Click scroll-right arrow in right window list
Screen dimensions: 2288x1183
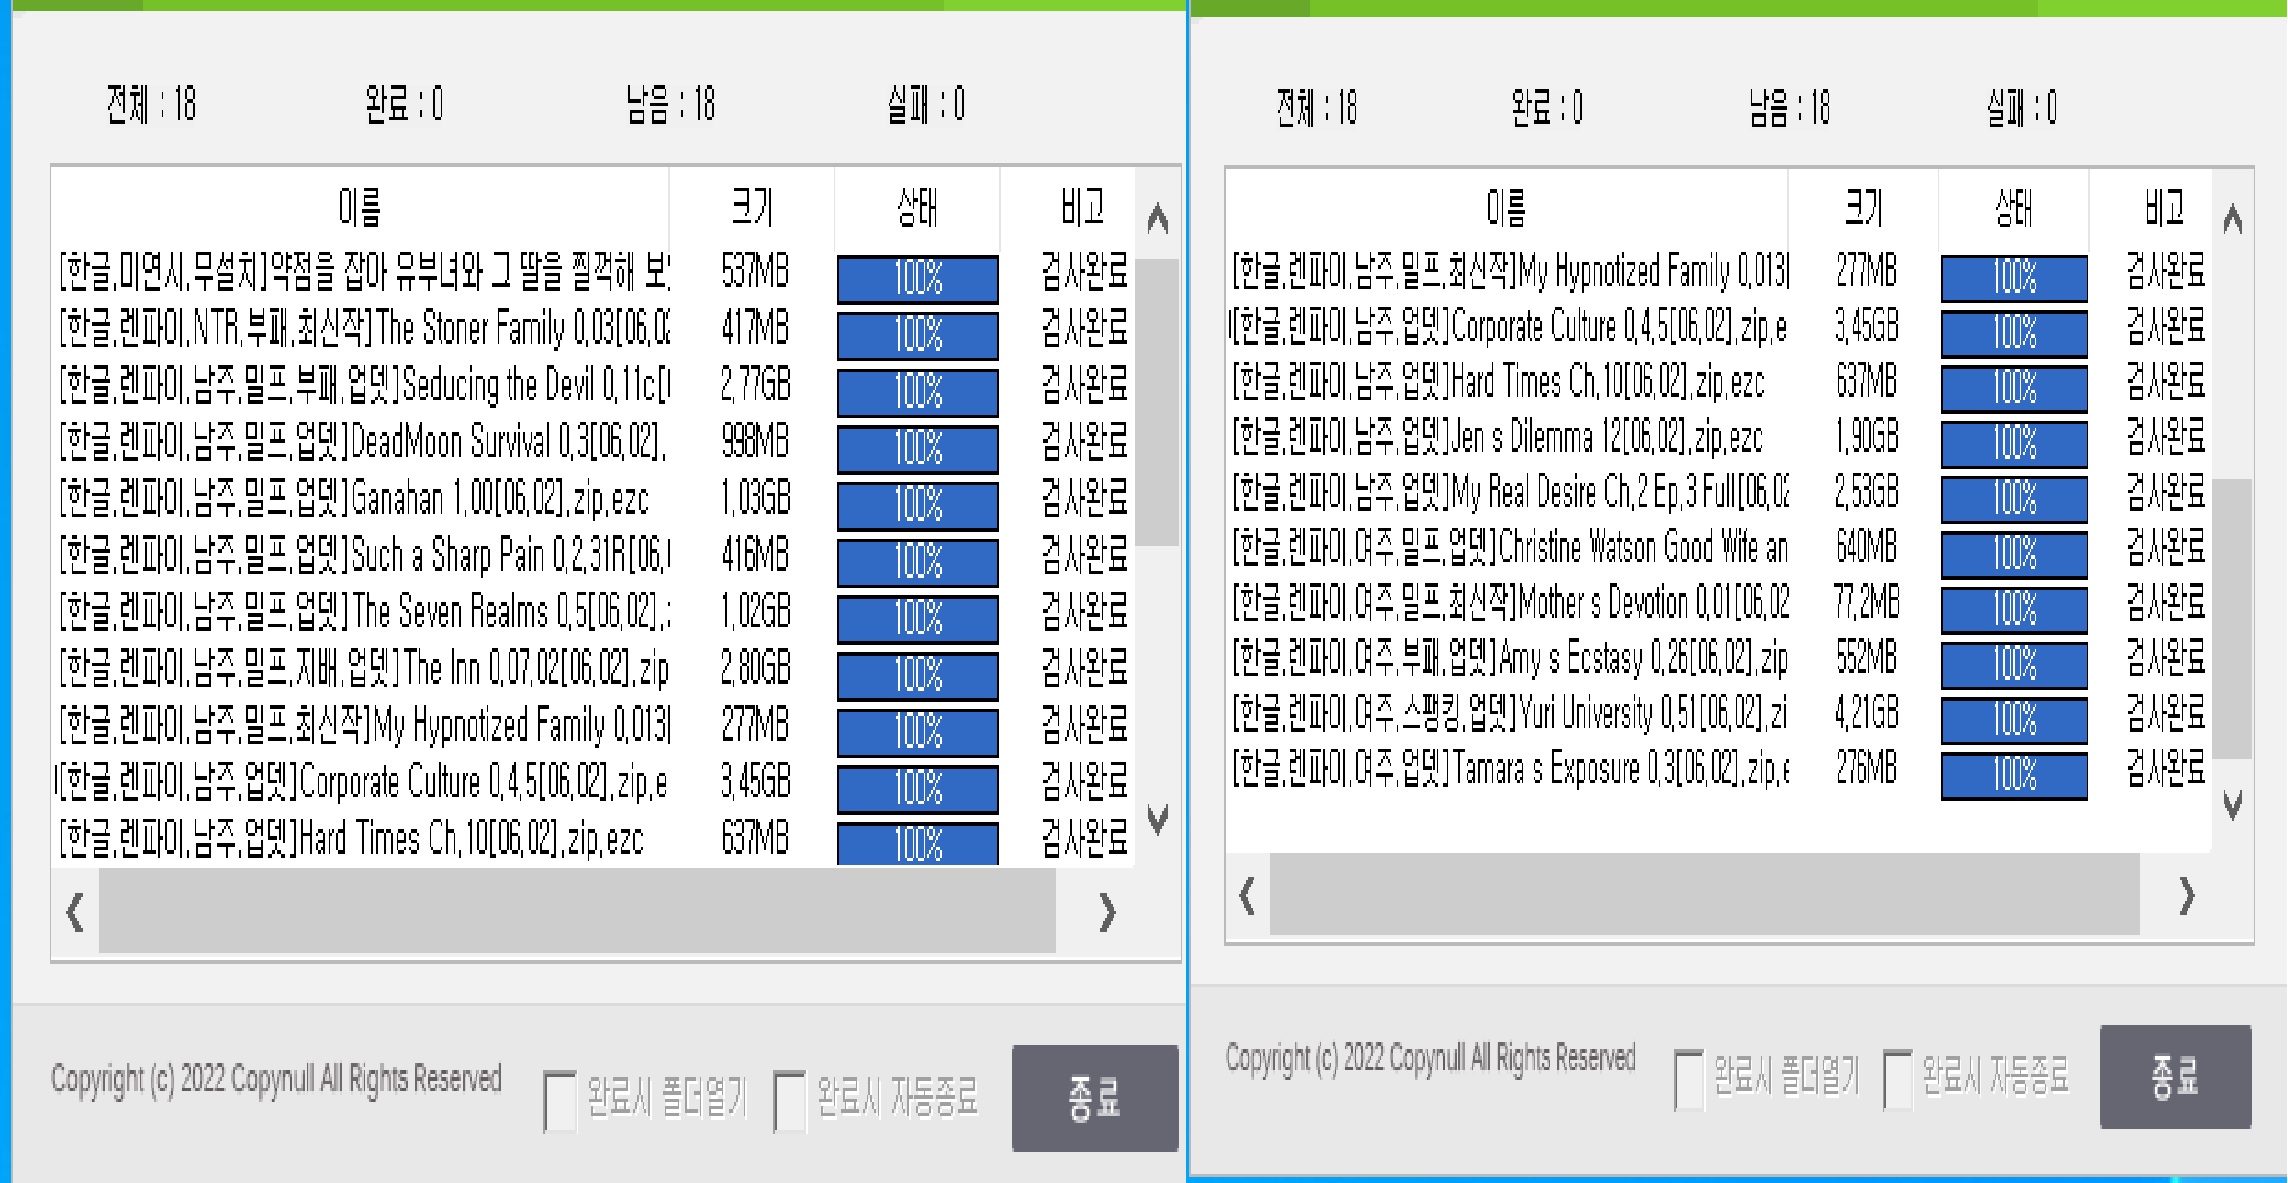click(2186, 896)
